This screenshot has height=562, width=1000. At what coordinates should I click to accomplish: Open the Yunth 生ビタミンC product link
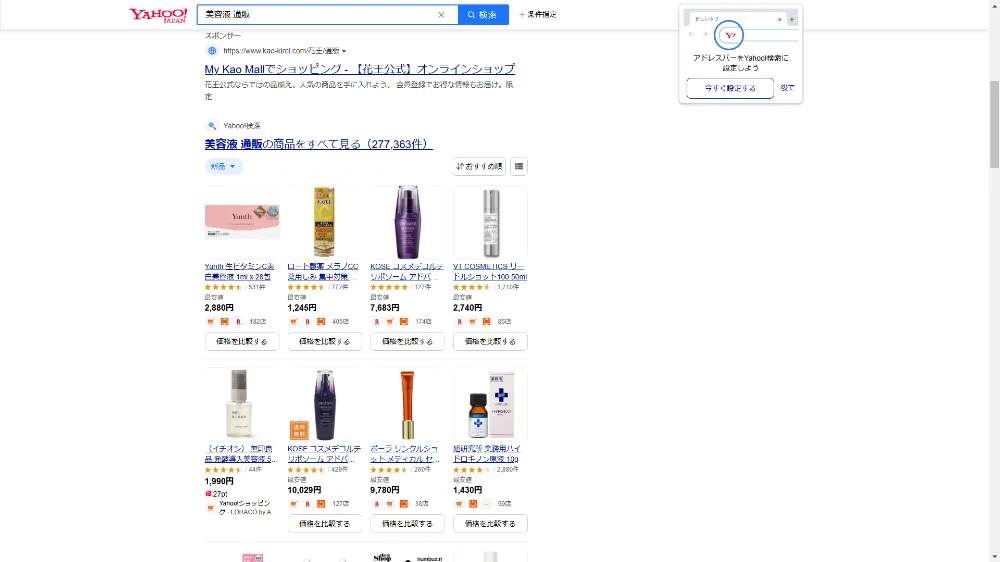[240, 271]
